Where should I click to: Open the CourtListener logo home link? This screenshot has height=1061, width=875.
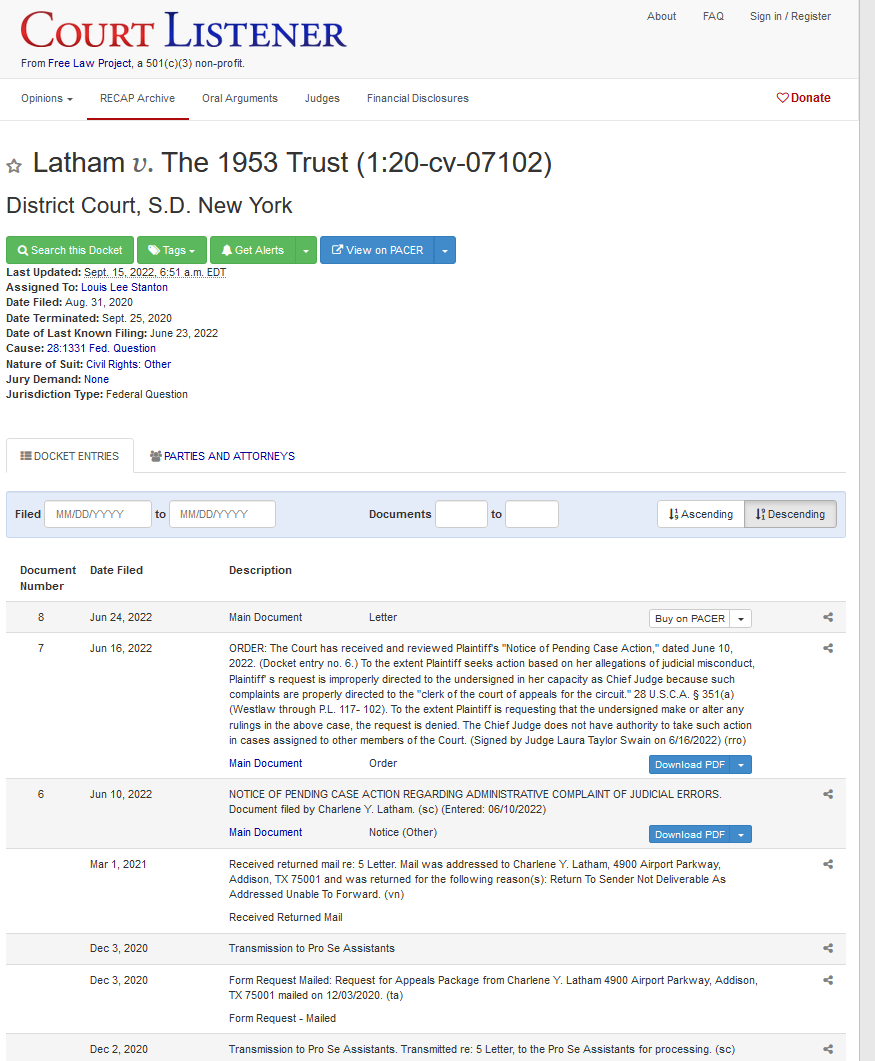[183, 31]
